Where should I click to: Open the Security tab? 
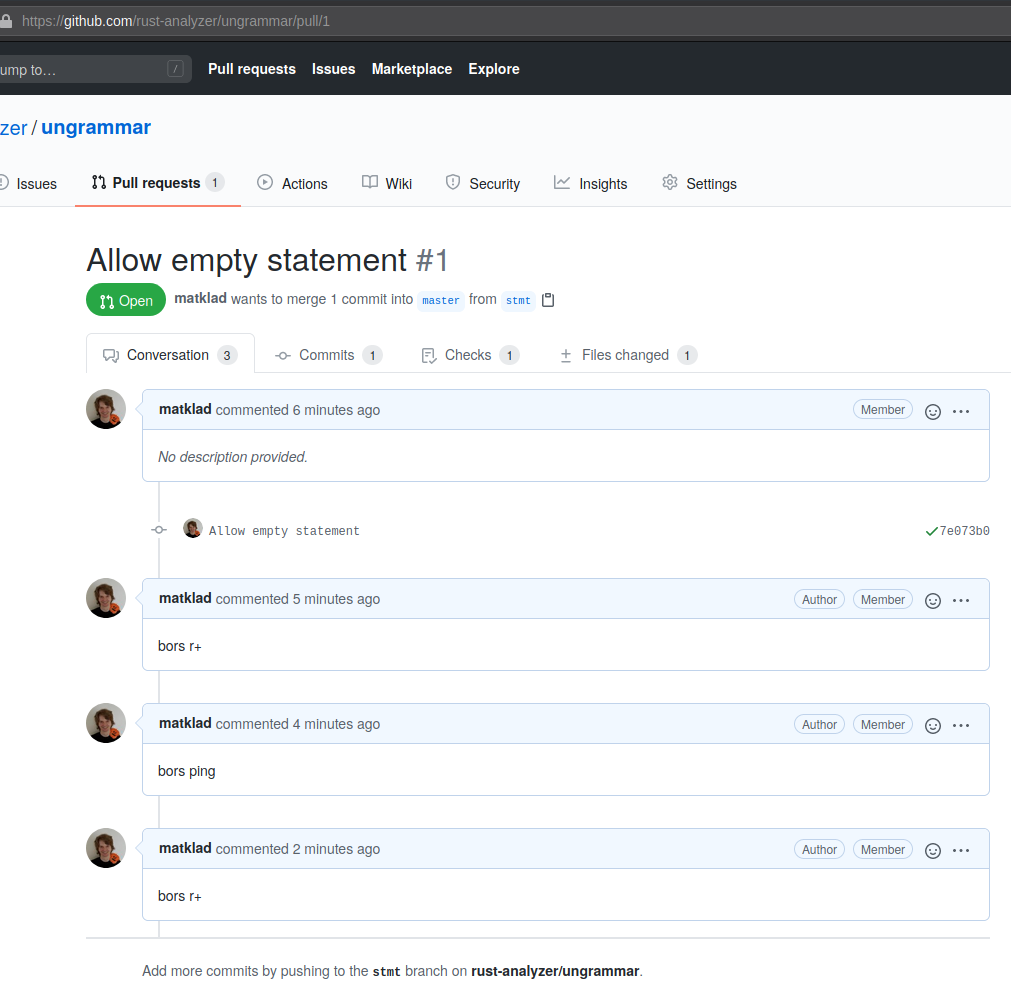pyautogui.click(x=483, y=184)
